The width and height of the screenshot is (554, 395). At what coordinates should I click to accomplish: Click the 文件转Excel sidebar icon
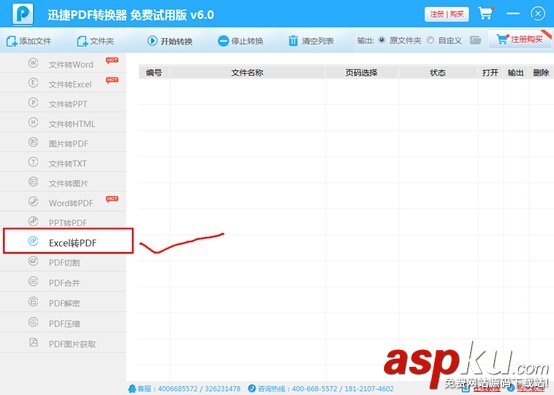pos(33,83)
